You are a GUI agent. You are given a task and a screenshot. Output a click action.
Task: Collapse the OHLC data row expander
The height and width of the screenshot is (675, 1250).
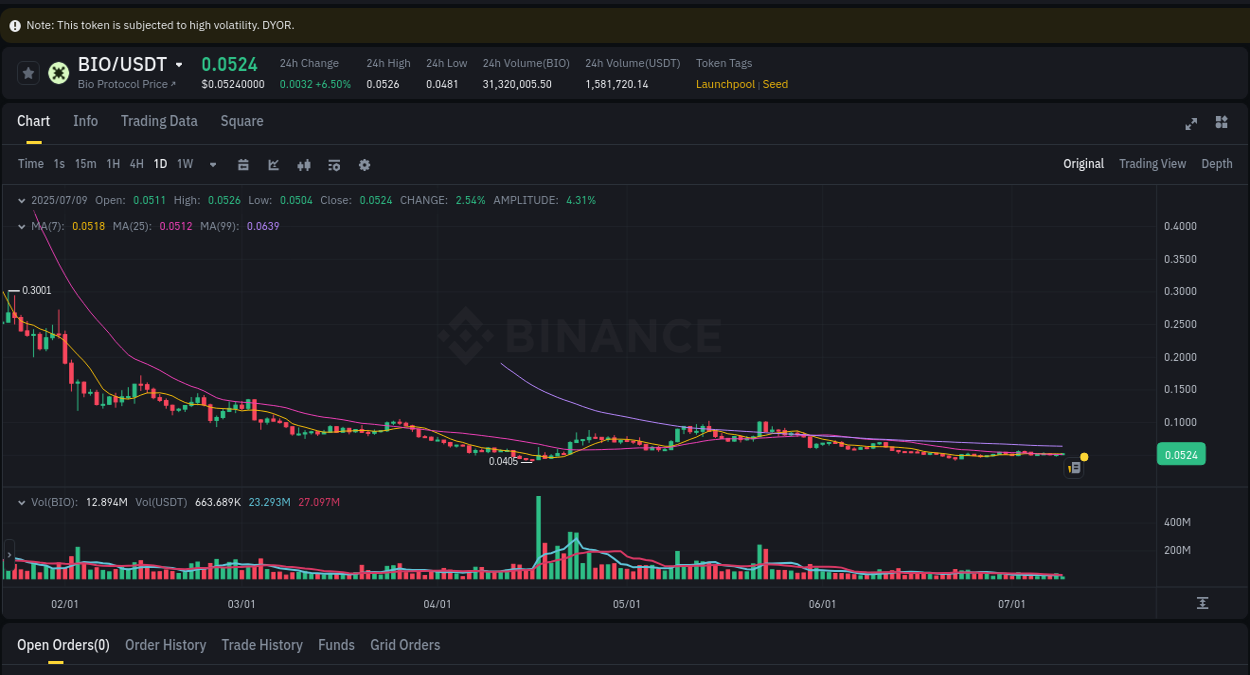coord(20,200)
